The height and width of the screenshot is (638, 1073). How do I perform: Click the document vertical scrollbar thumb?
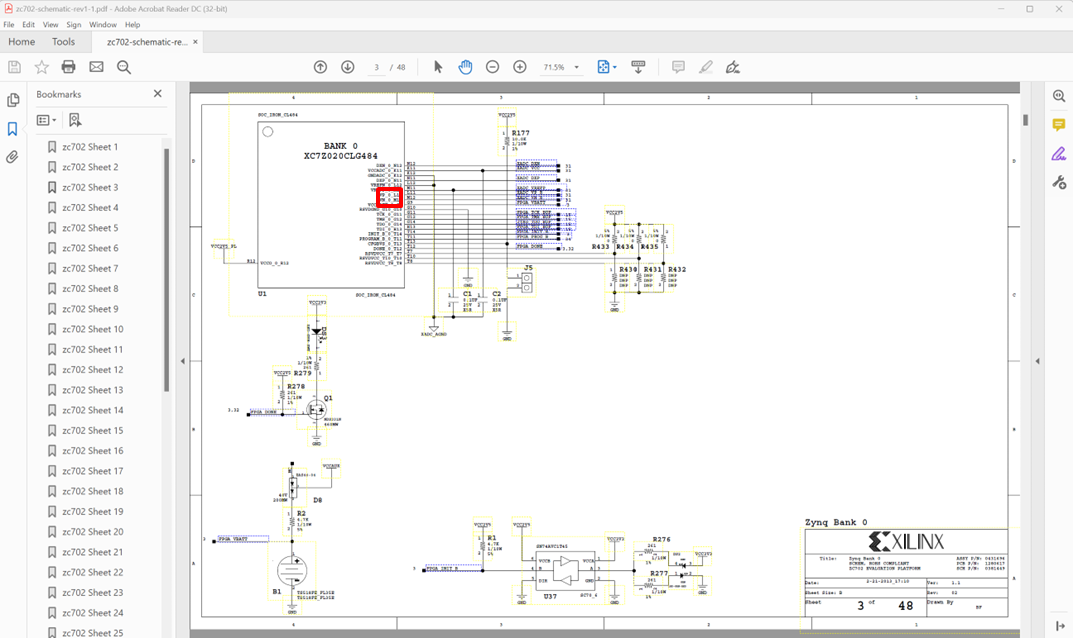tap(1025, 120)
